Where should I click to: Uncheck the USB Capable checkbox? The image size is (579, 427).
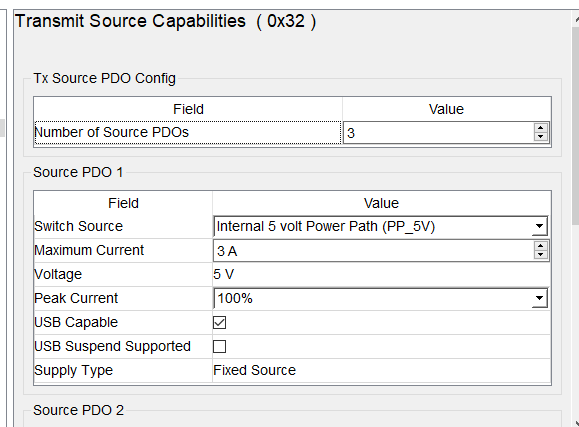pyautogui.click(x=219, y=322)
